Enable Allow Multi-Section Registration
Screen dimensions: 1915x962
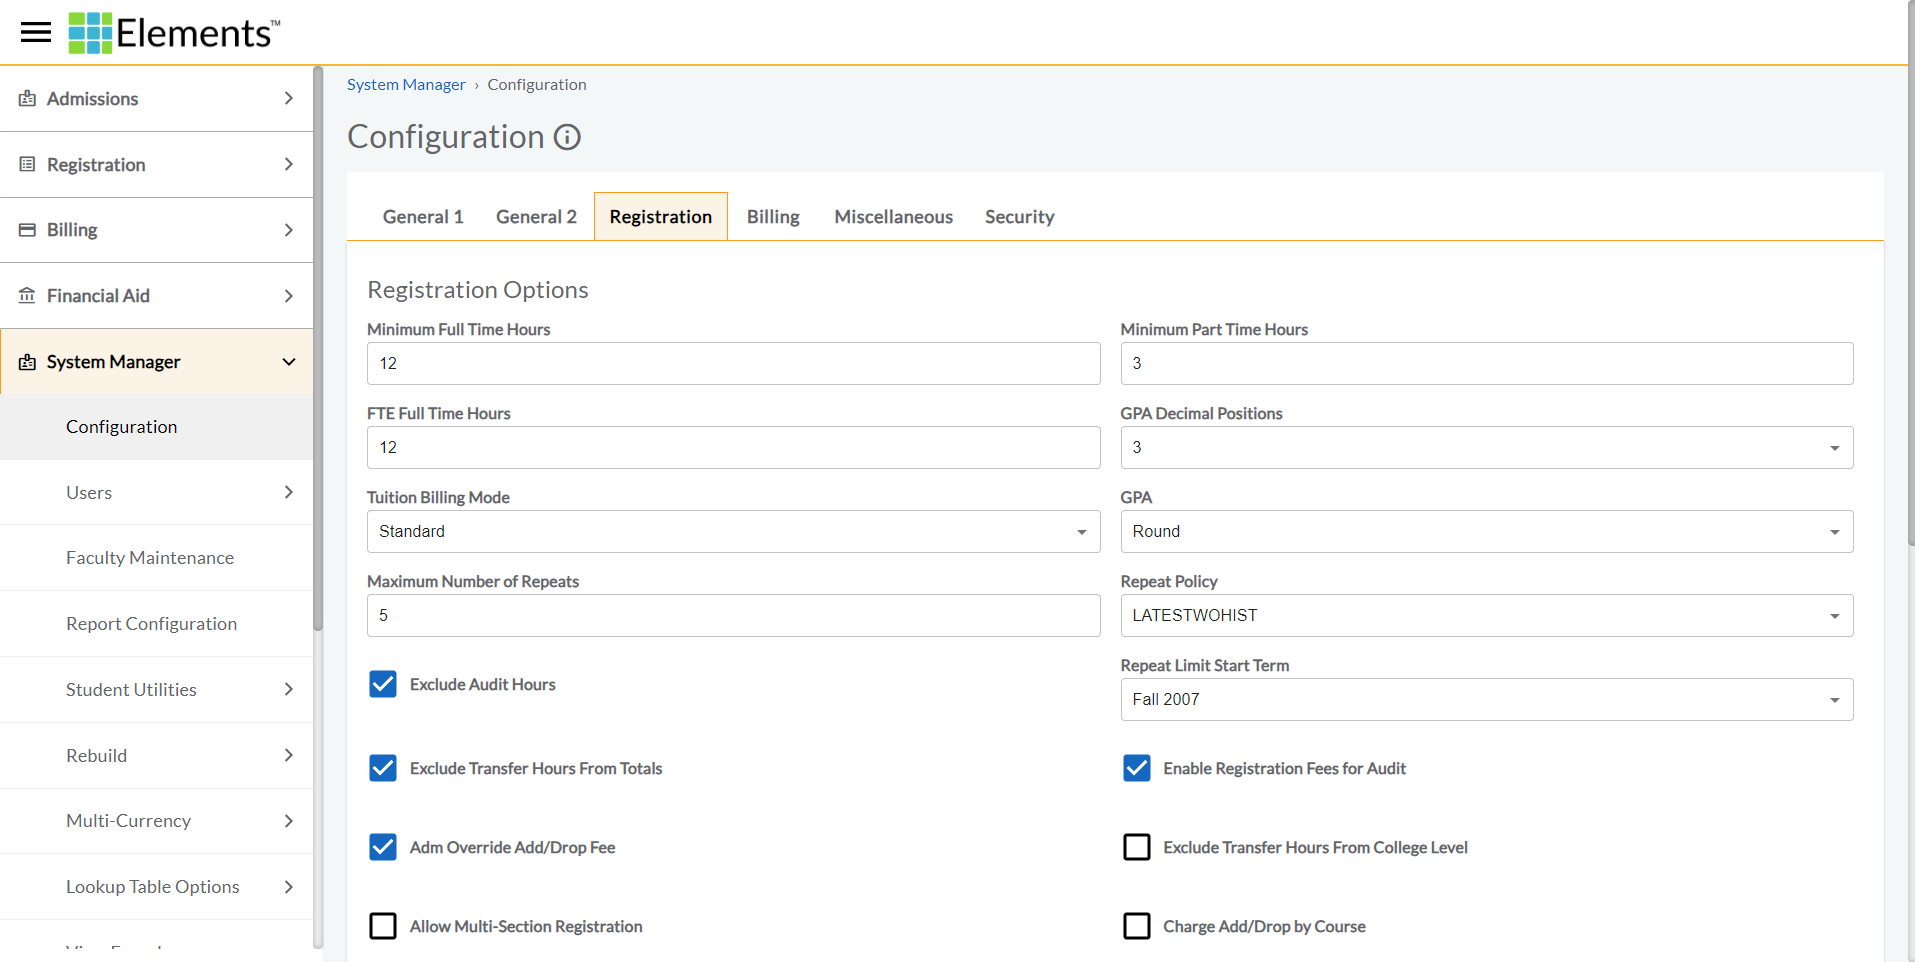pos(383,926)
